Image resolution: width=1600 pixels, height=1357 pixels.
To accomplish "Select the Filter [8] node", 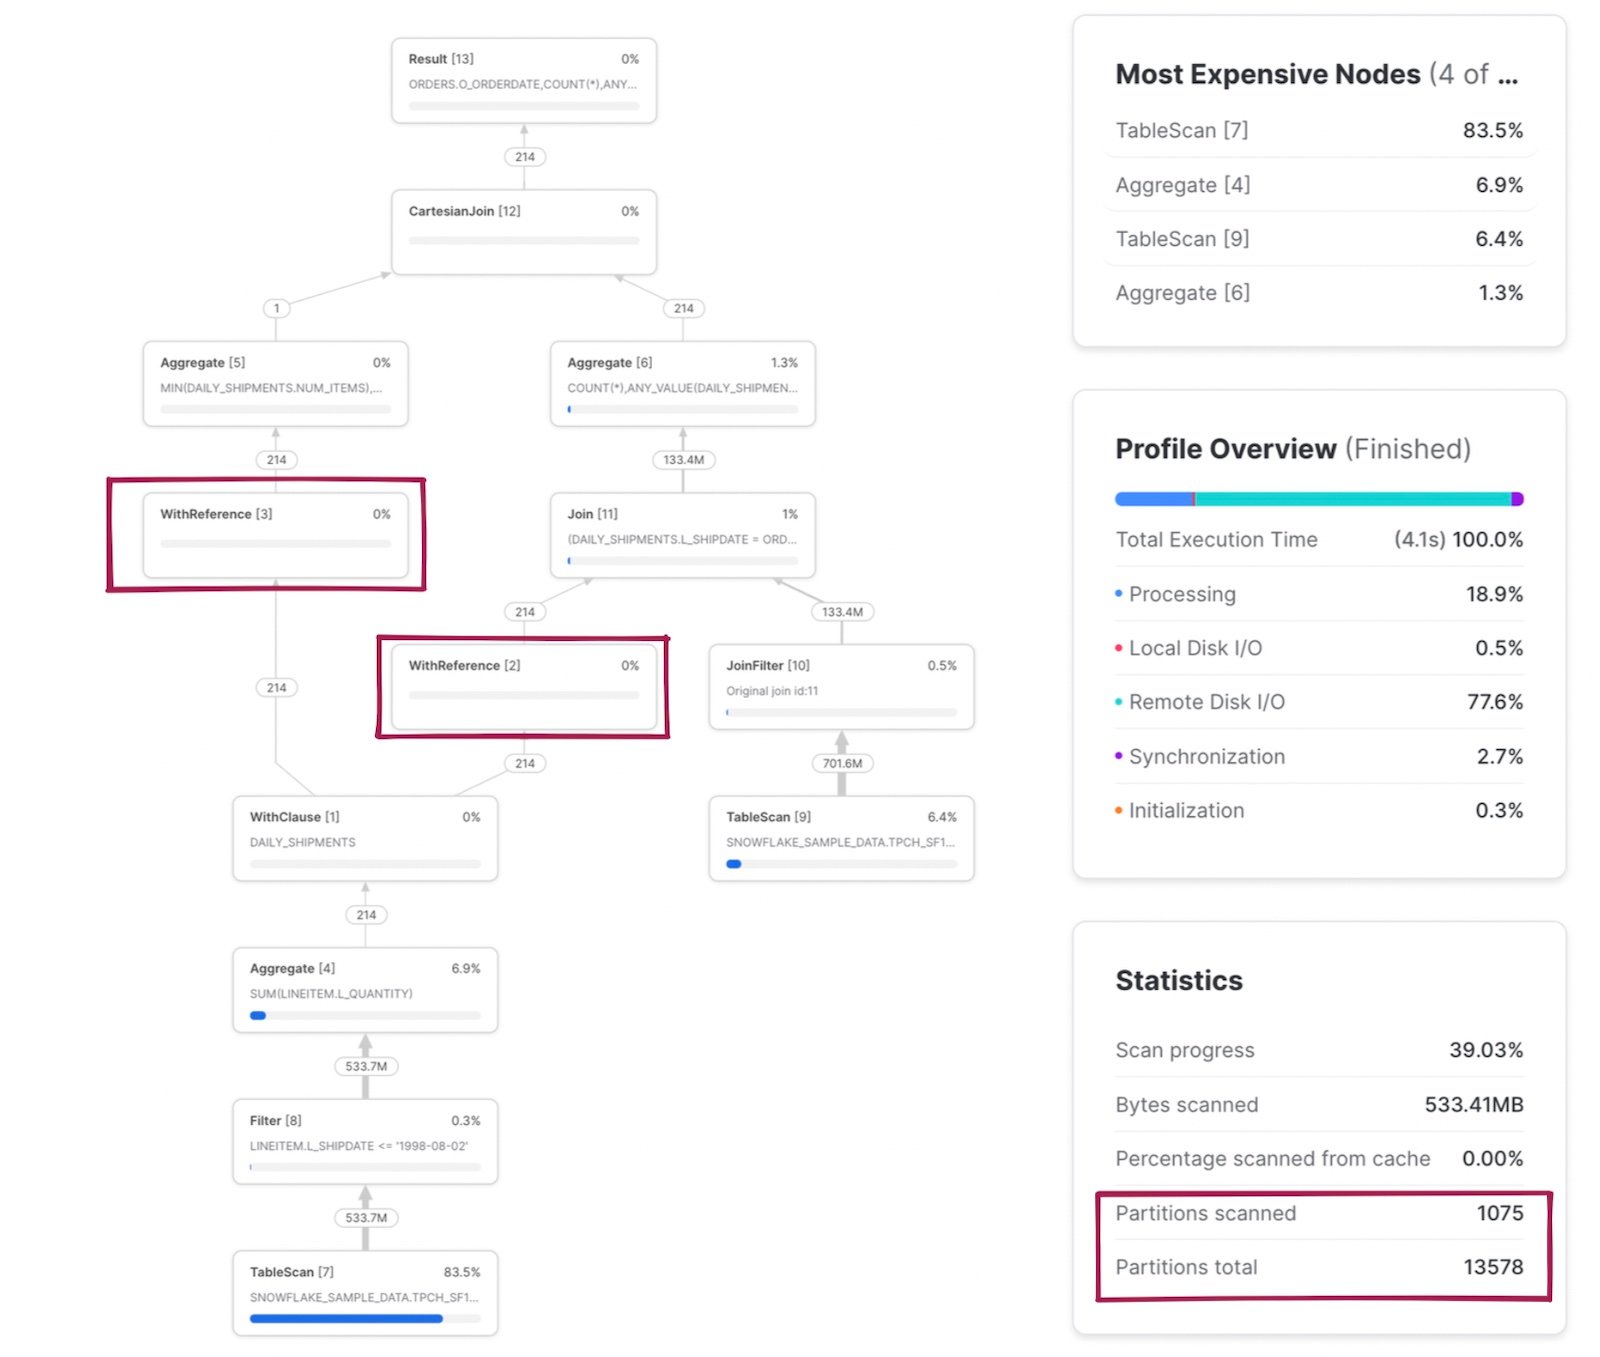I will [x=365, y=1141].
